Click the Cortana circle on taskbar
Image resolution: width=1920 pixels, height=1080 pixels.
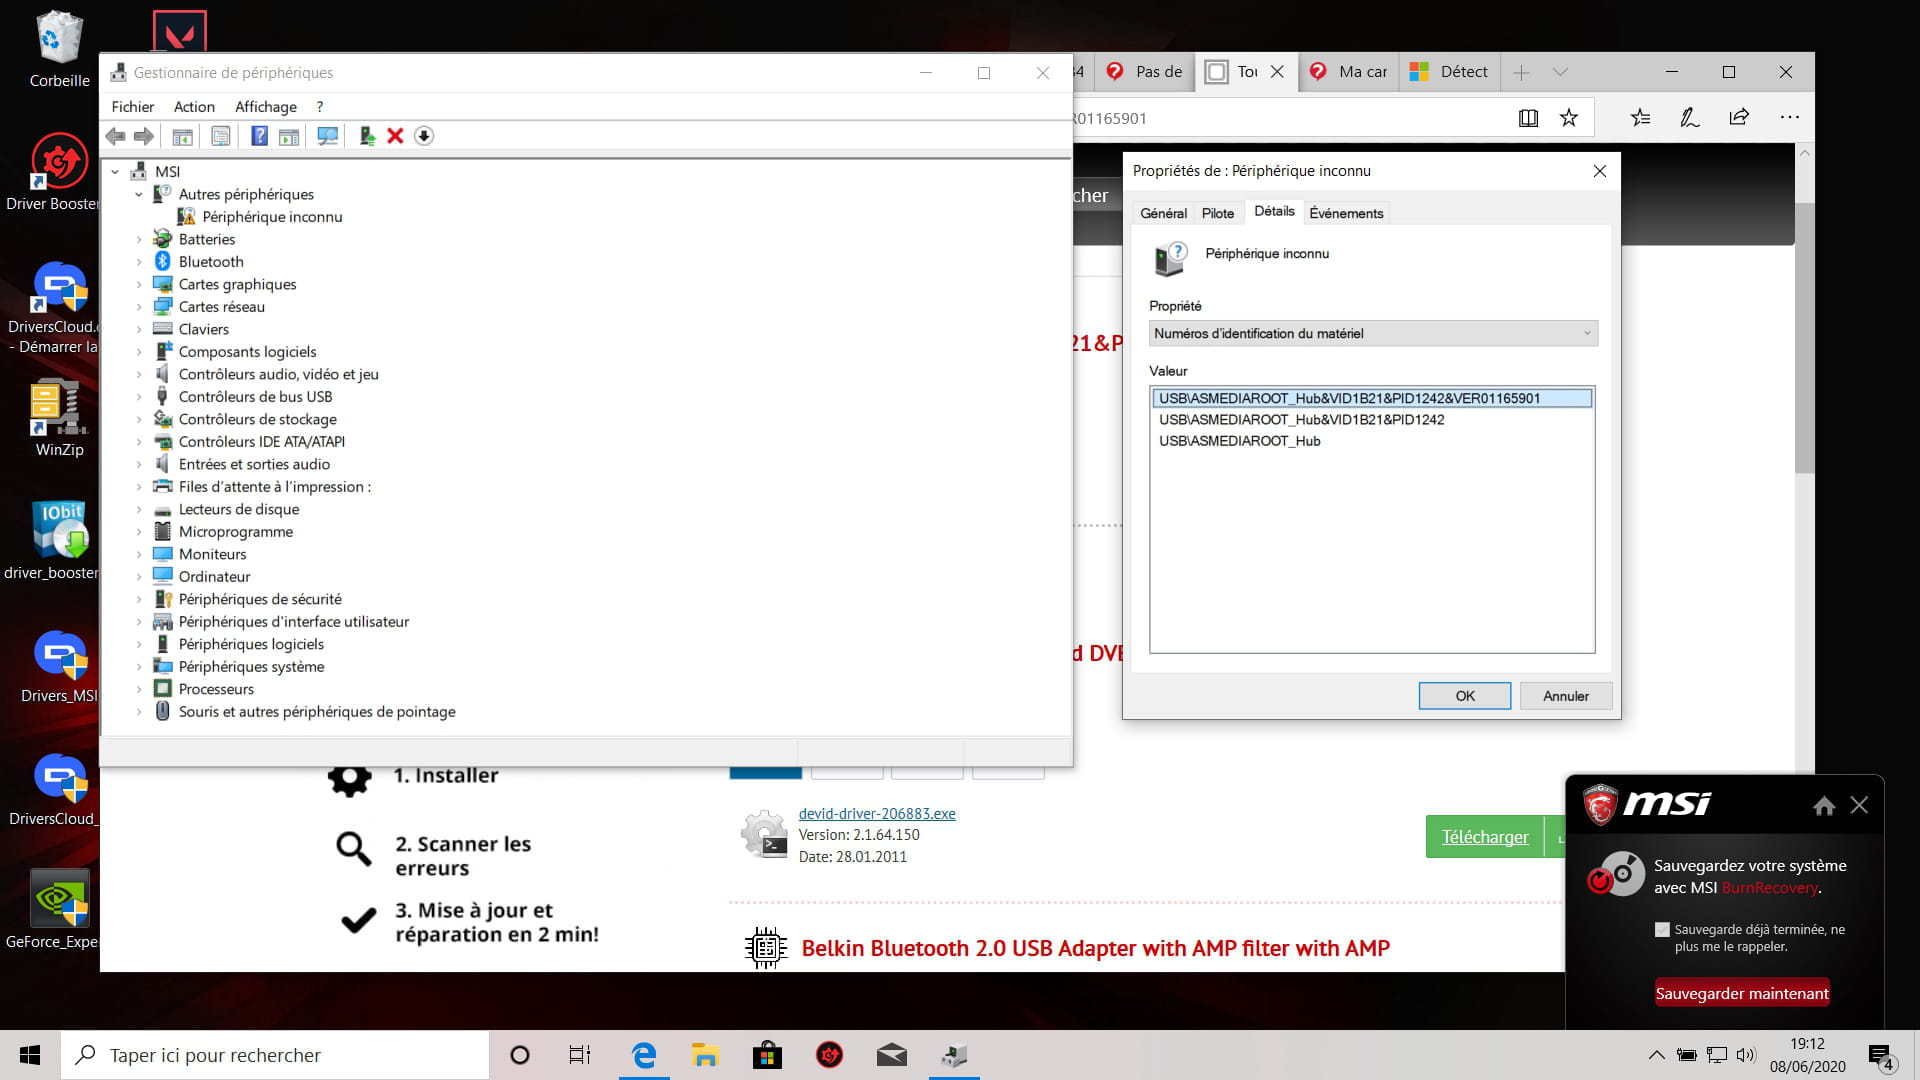pyautogui.click(x=519, y=1055)
